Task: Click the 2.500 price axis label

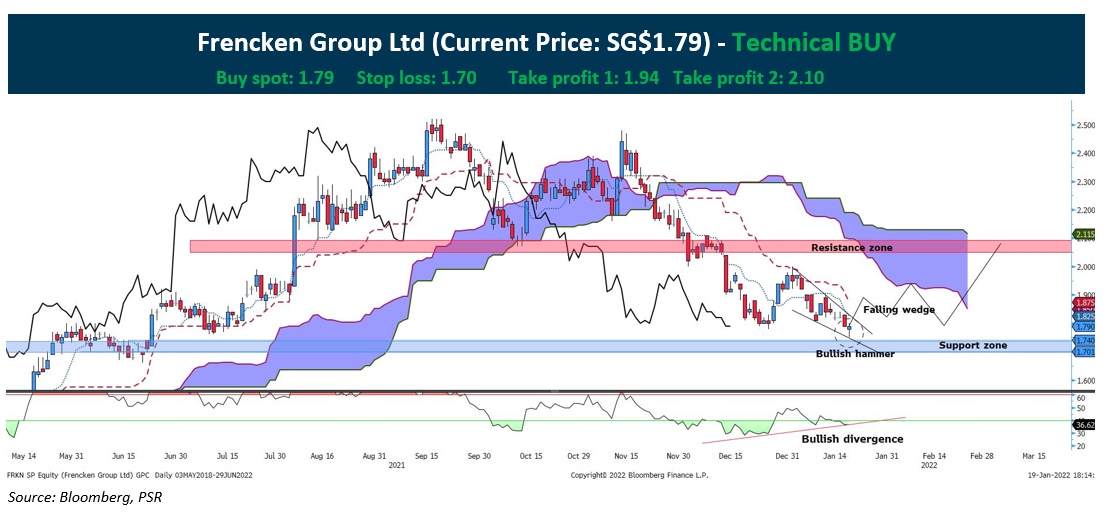Action: tap(1088, 125)
